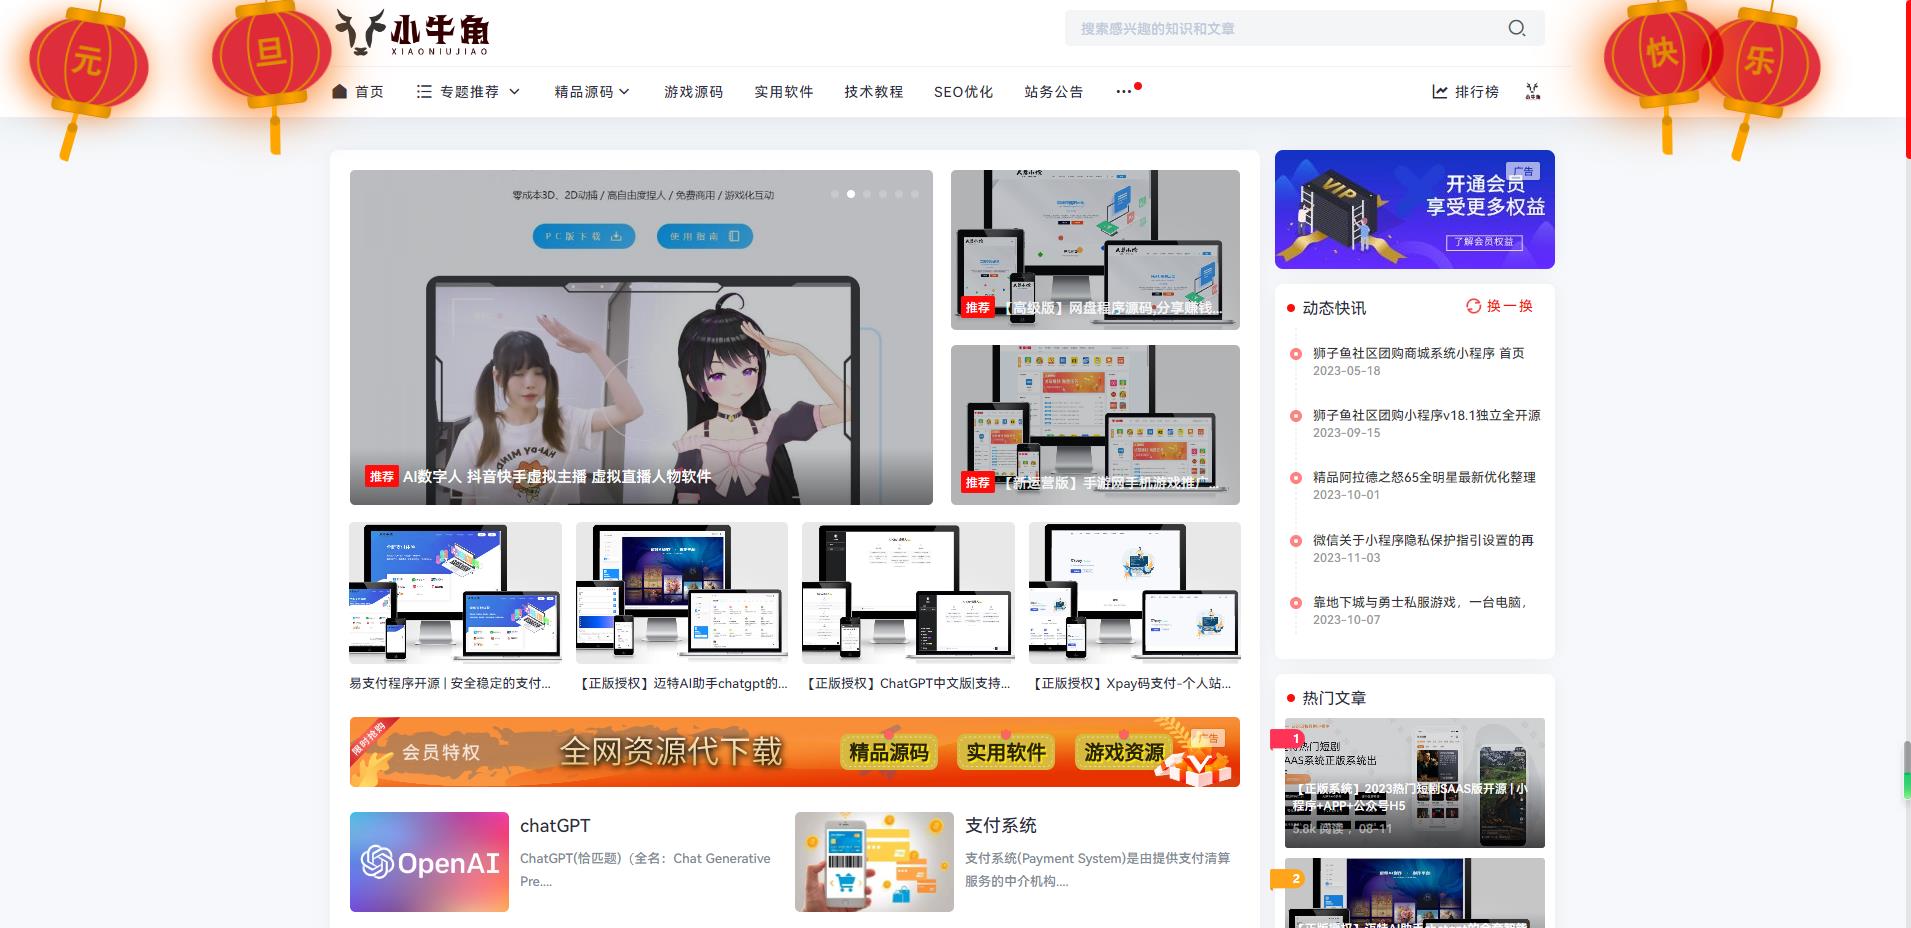Viewport: 1911px width, 928px height.
Task: Open the AI数字人 虚拟主播 carousel slide
Action: coord(641,337)
